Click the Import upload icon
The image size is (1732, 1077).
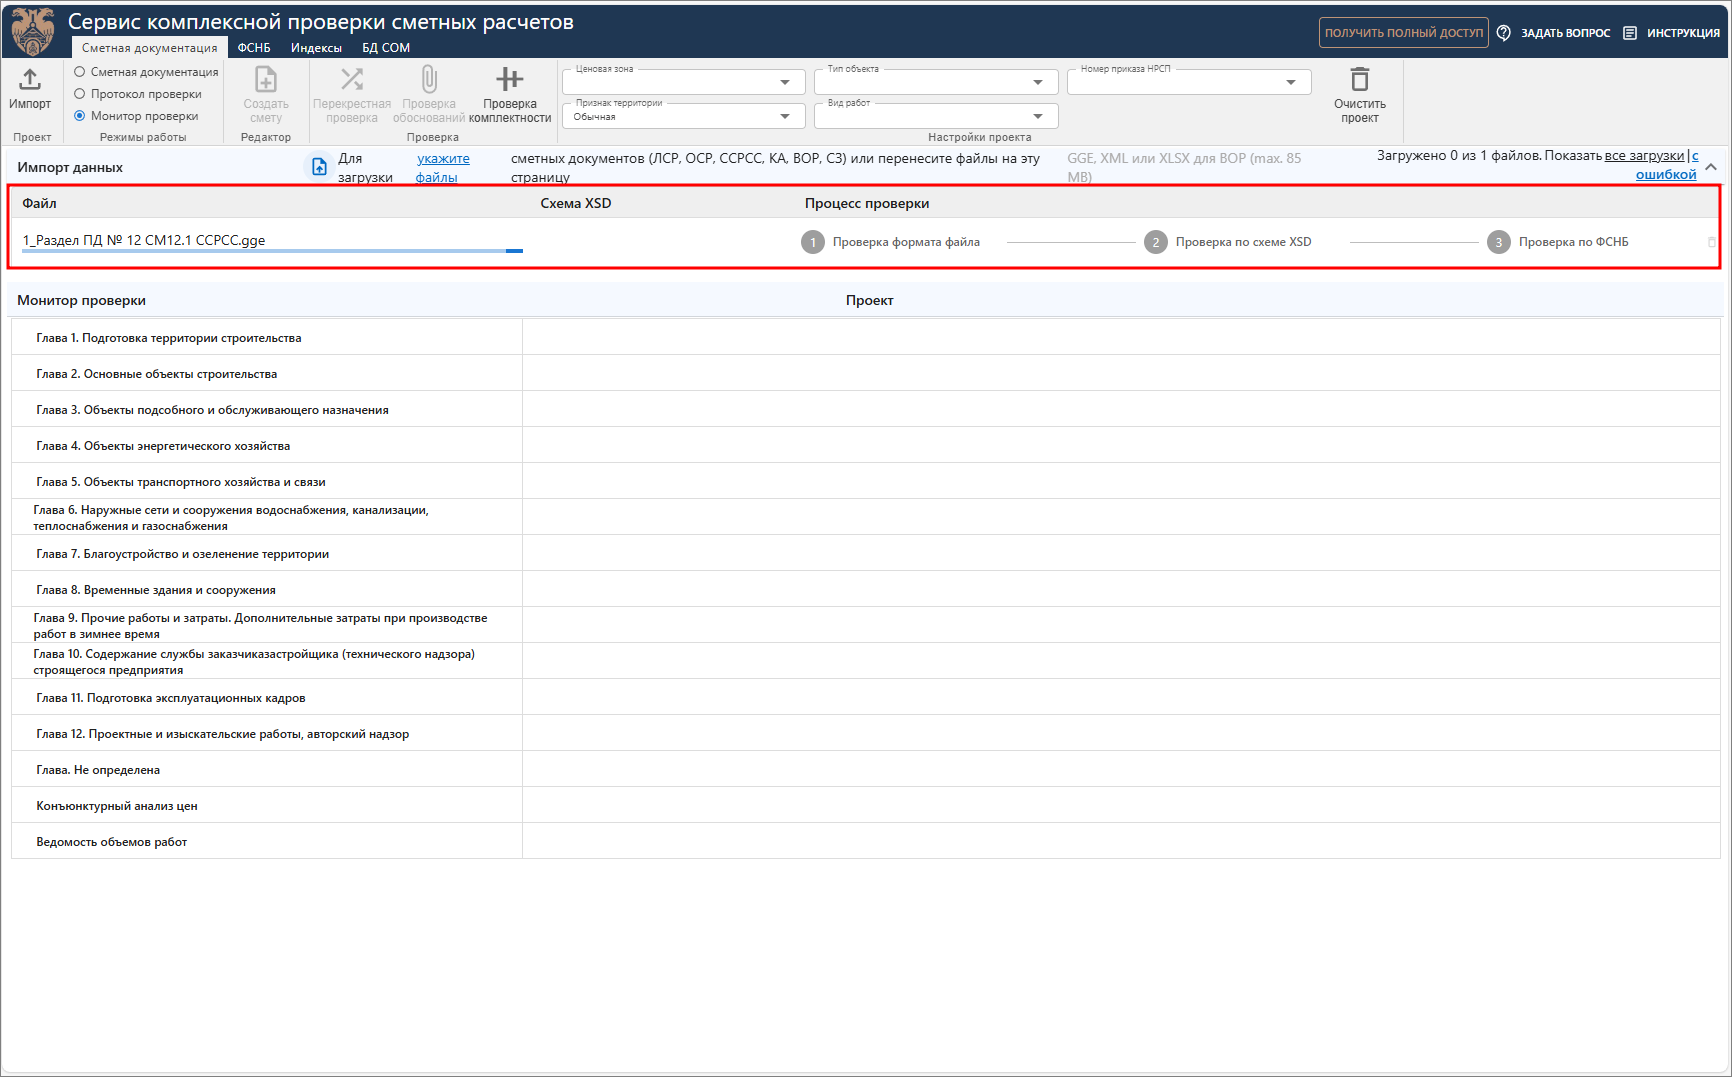30,80
